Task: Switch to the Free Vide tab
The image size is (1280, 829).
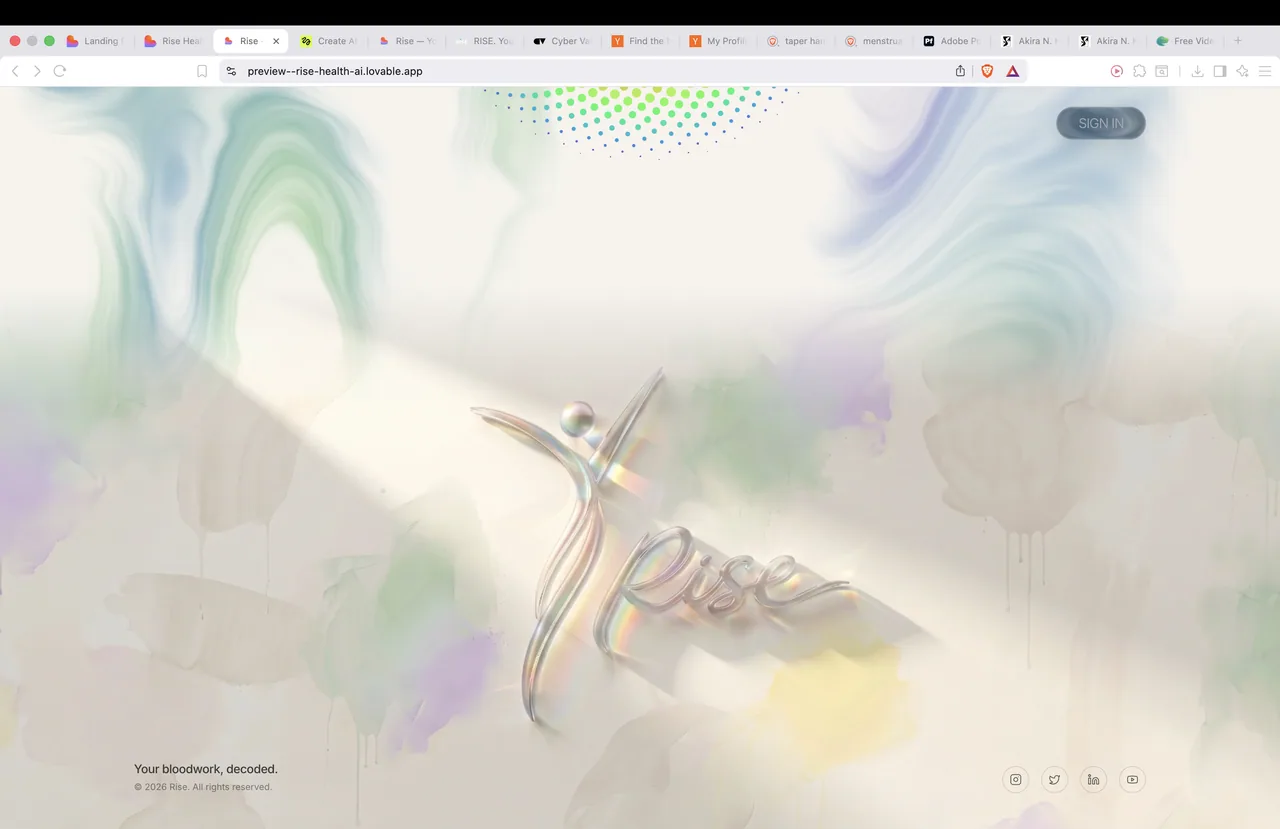Action: point(1184,41)
